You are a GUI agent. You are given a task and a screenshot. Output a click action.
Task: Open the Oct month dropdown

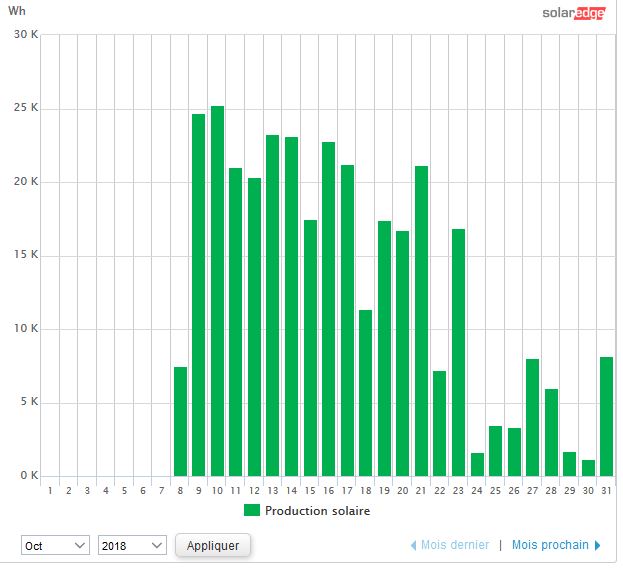click(x=56, y=545)
